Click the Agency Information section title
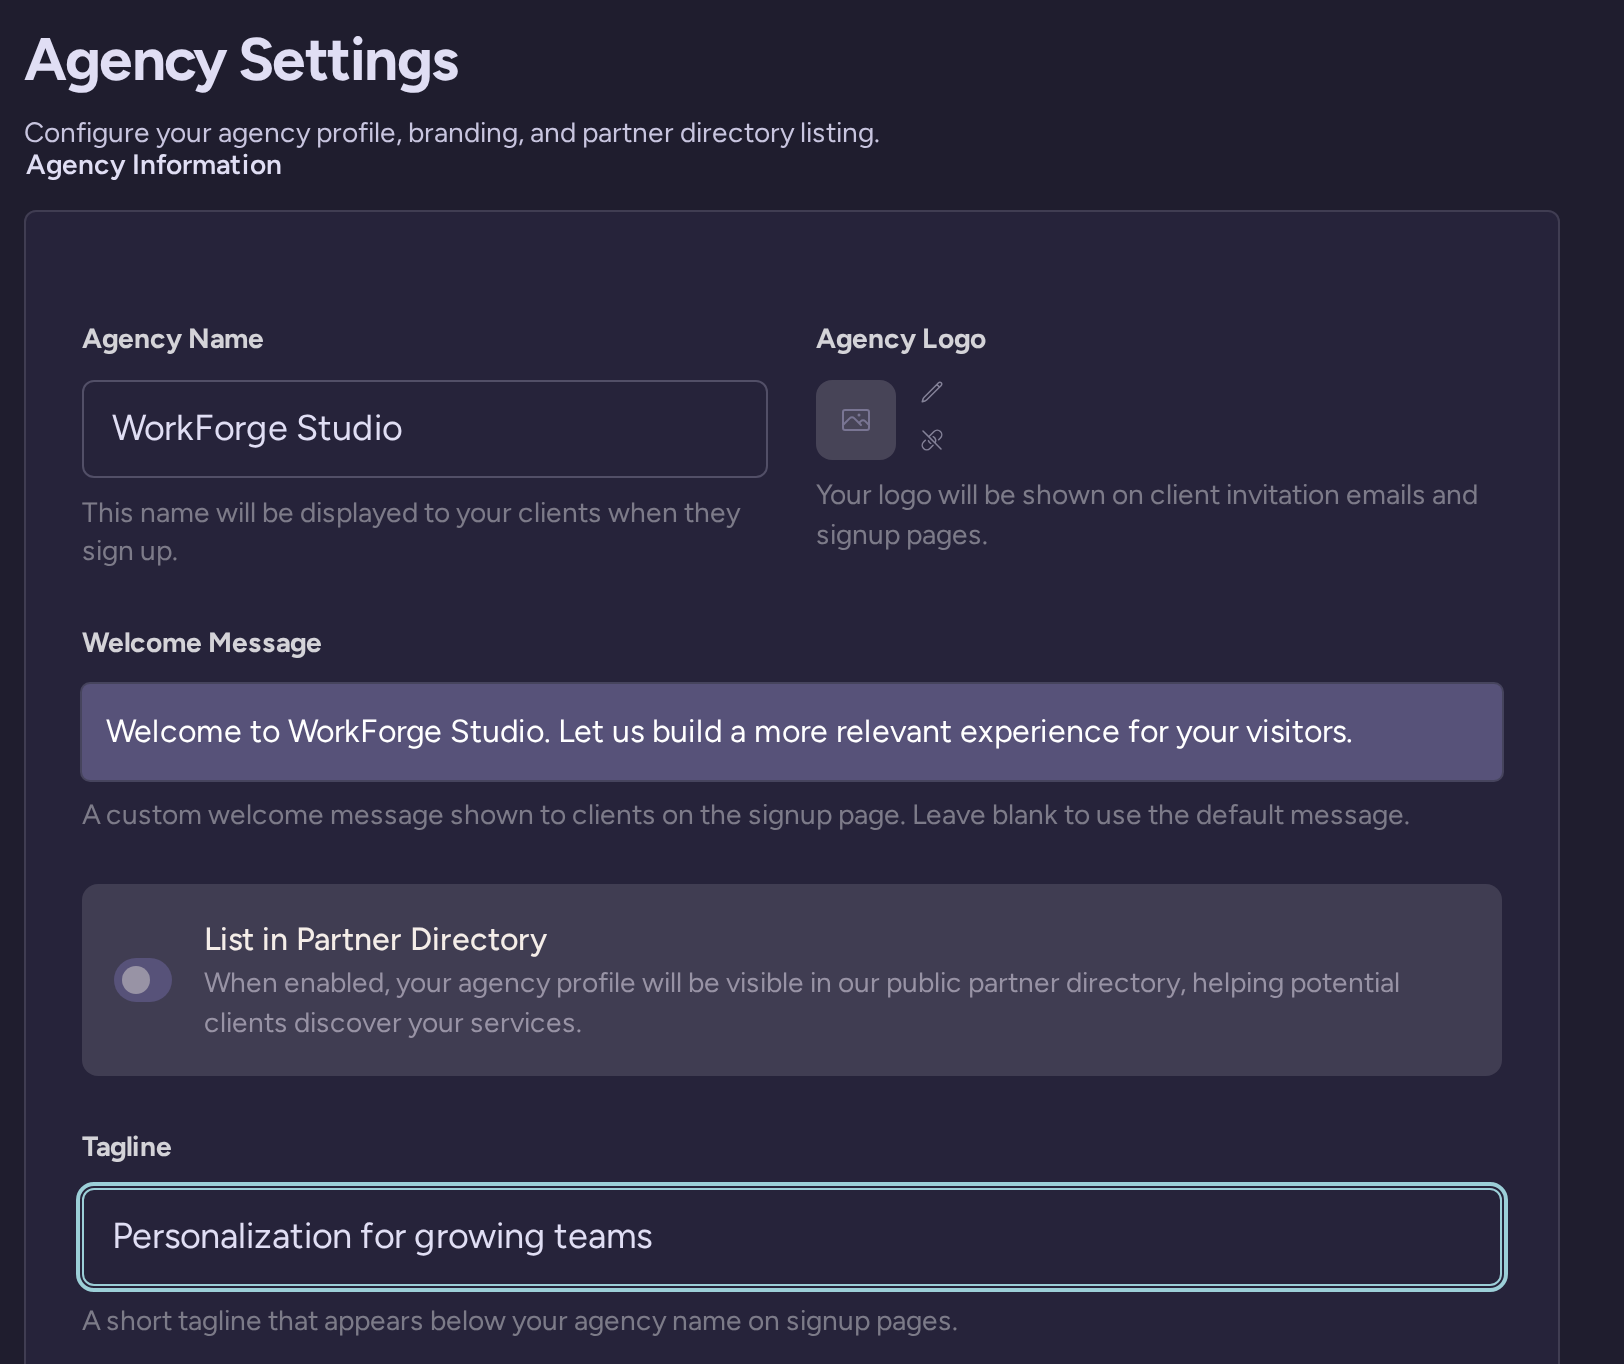 click(x=154, y=165)
